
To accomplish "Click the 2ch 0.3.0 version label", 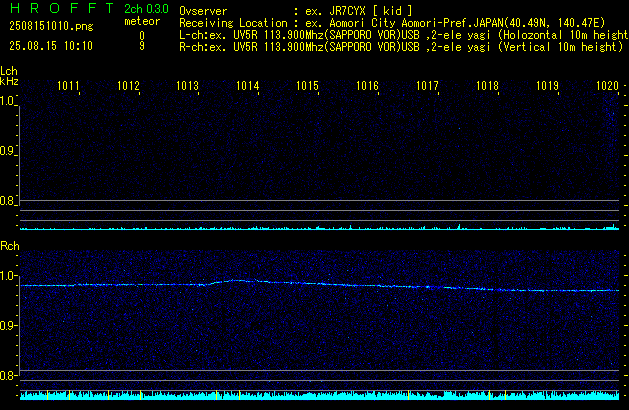I will [x=146, y=9].
